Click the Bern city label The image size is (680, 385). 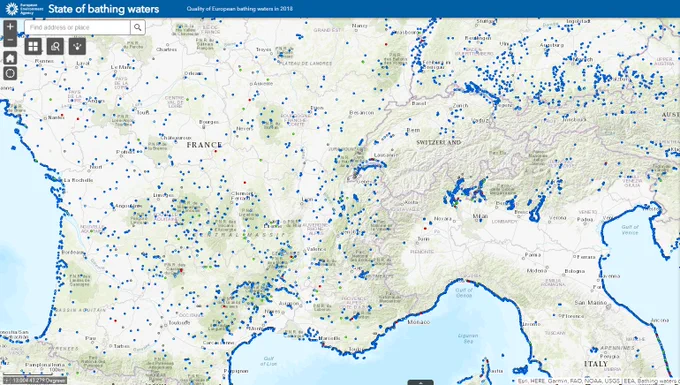click(x=413, y=130)
